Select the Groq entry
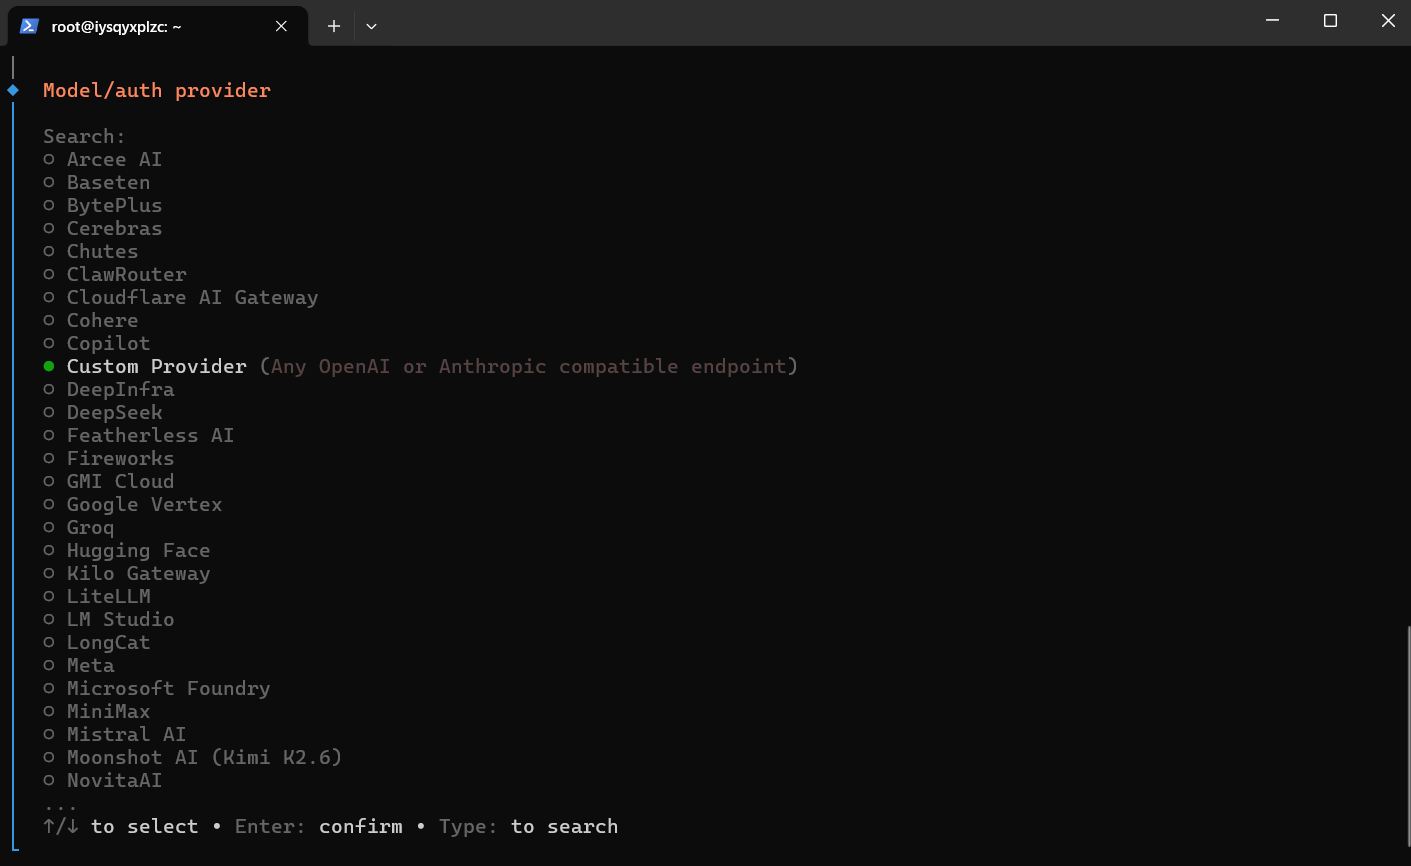The image size is (1411, 866). (x=79, y=527)
